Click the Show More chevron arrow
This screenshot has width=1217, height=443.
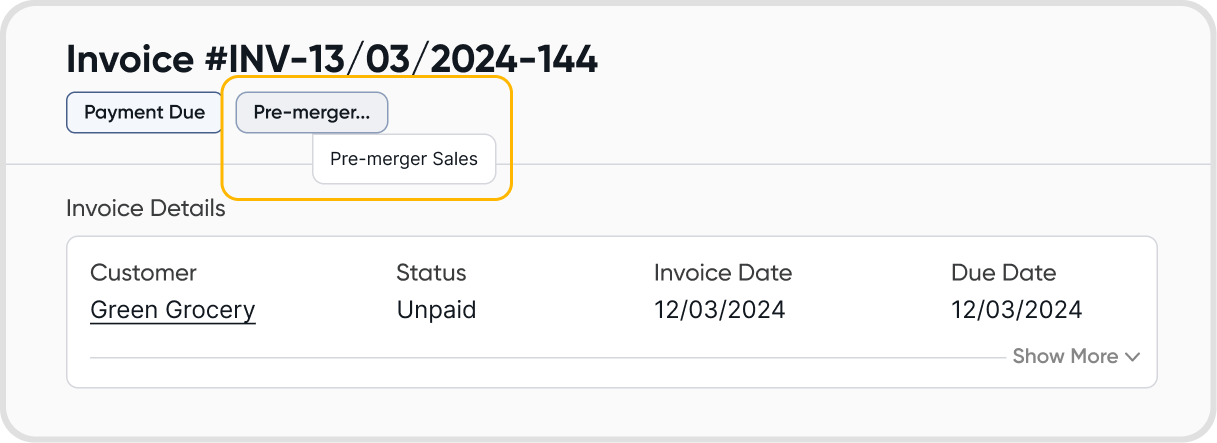1132,356
